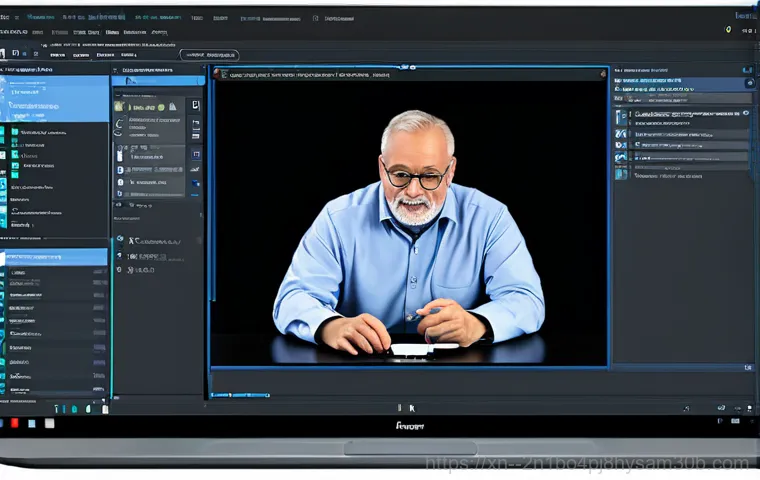Click the icon at the bottom right corner of the right panel
This screenshot has width=760, height=480.
[748, 368]
